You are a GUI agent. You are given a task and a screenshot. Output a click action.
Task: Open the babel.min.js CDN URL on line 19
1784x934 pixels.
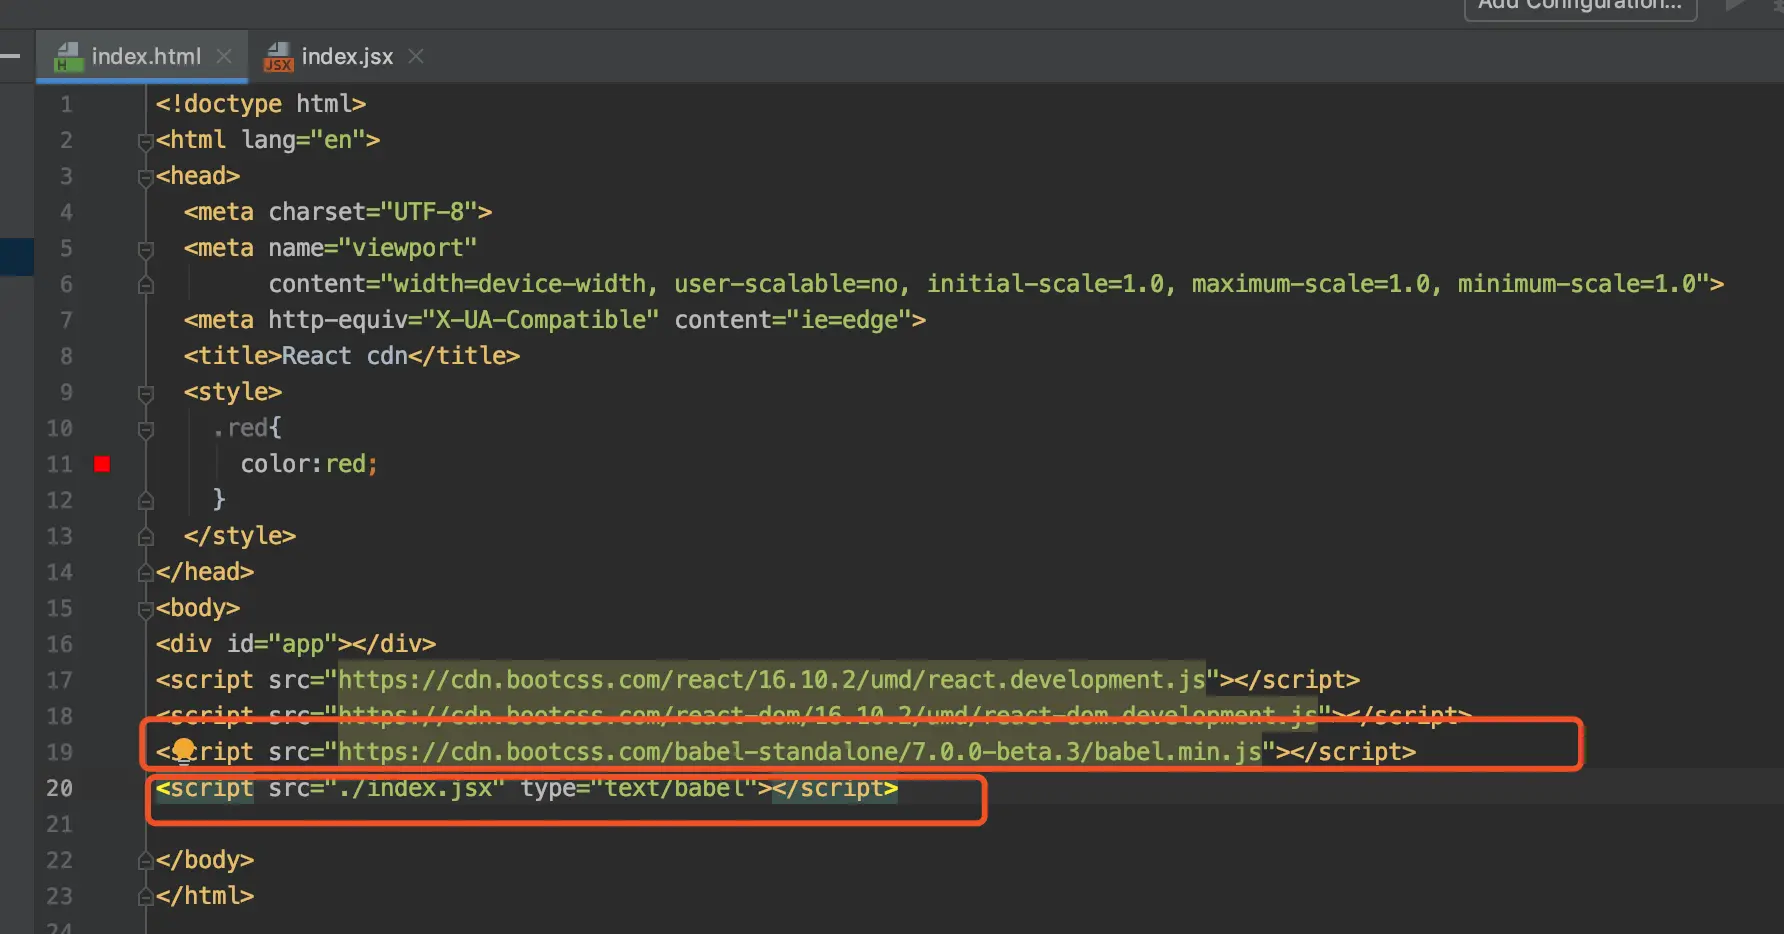click(x=799, y=752)
